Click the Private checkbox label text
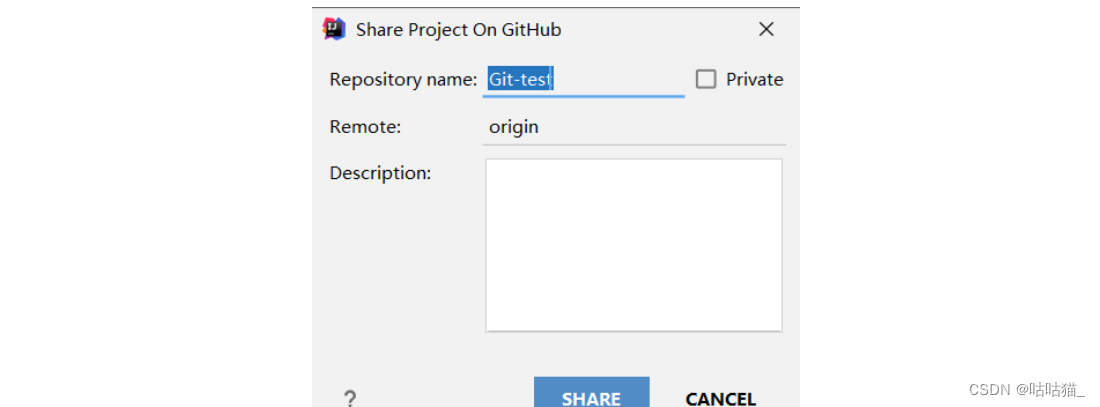The width and height of the screenshot is (1100, 407). (754, 79)
